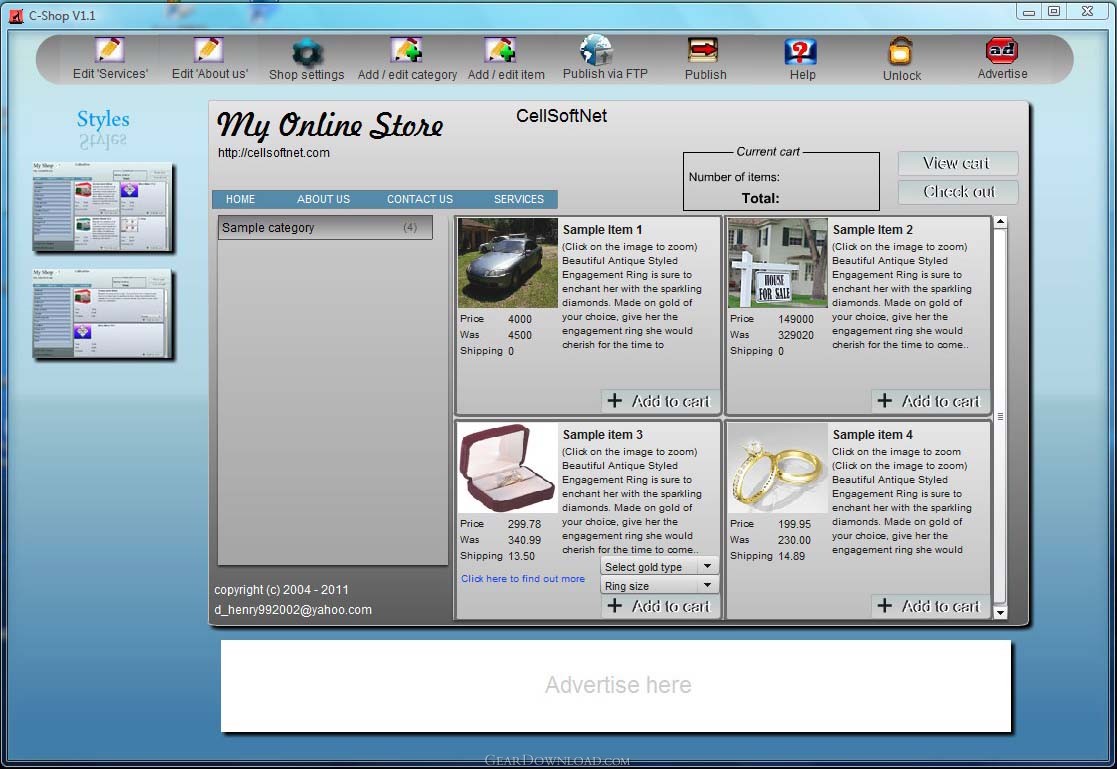The image size is (1117, 769).
Task: Follow the 'Click here to find out more' link
Action: click(x=523, y=579)
